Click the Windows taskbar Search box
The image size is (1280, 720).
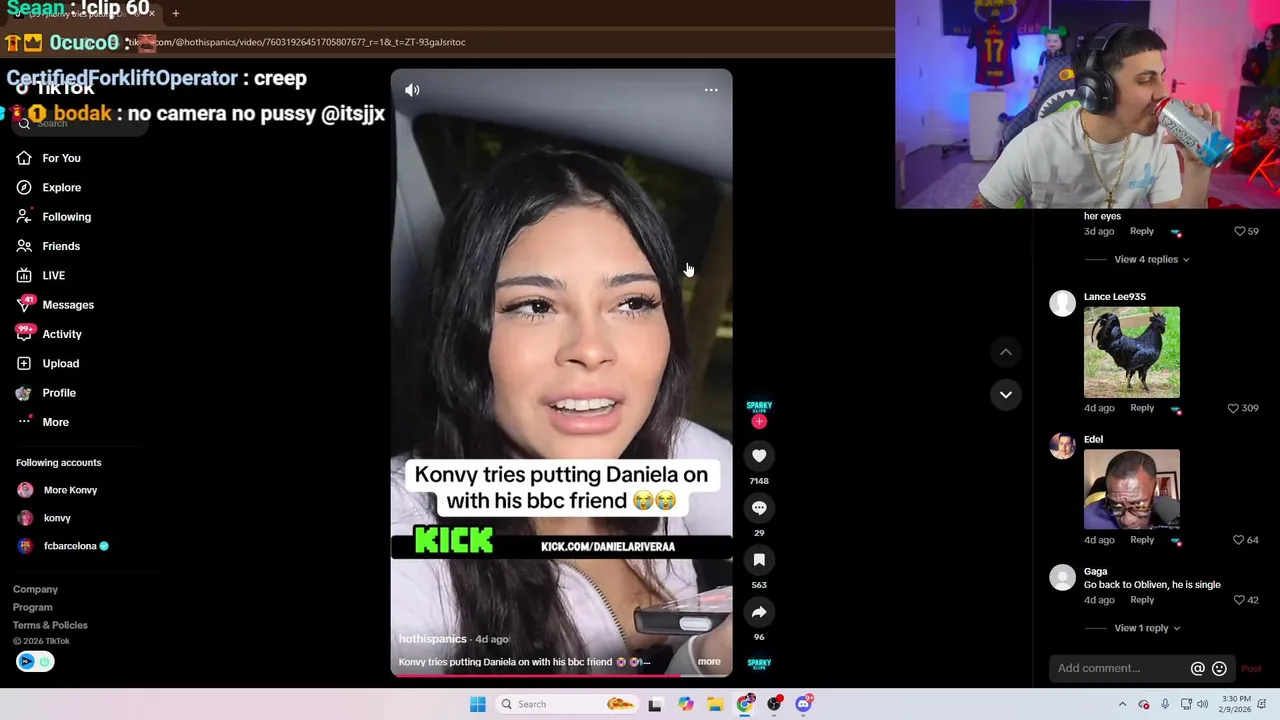(x=566, y=704)
